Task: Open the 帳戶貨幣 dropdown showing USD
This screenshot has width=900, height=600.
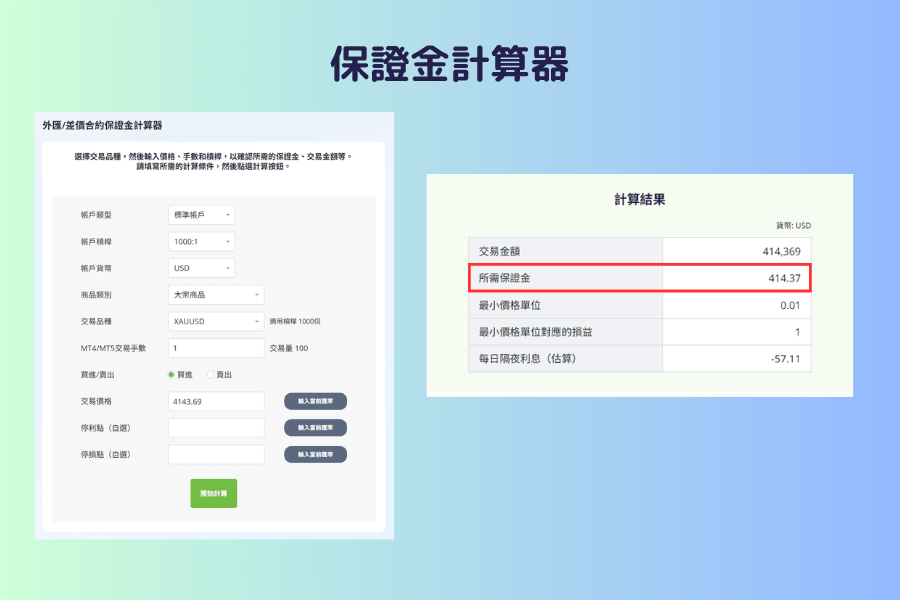Action: tap(201, 268)
